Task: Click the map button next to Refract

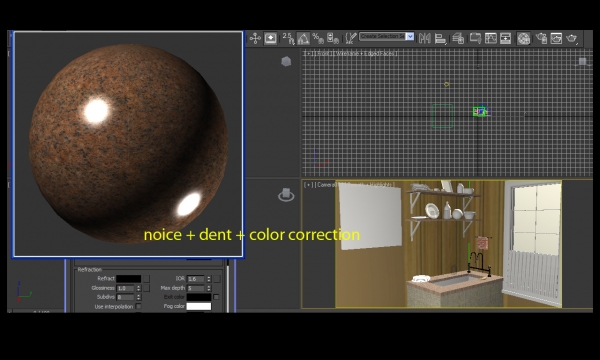Action: (x=146, y=279)
